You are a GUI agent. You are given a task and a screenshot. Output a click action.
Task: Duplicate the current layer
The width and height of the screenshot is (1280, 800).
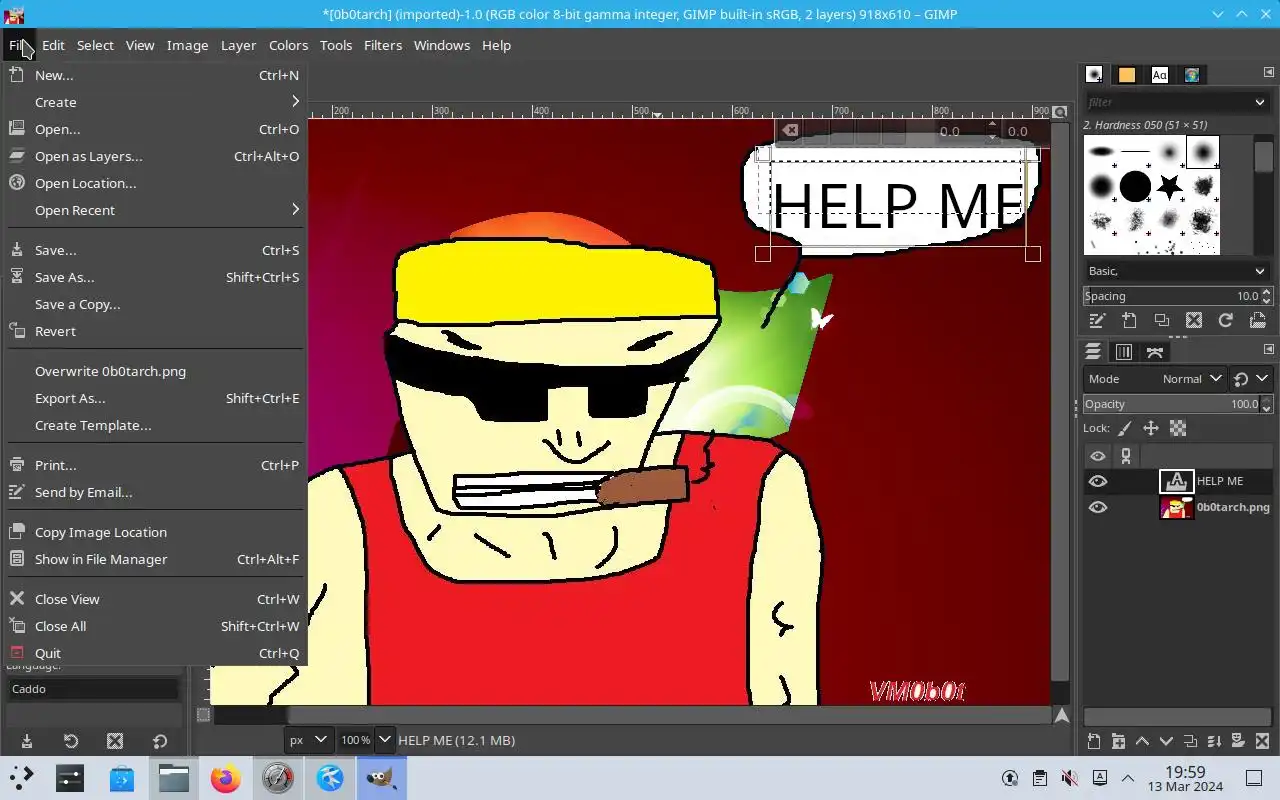(1190, 741)
